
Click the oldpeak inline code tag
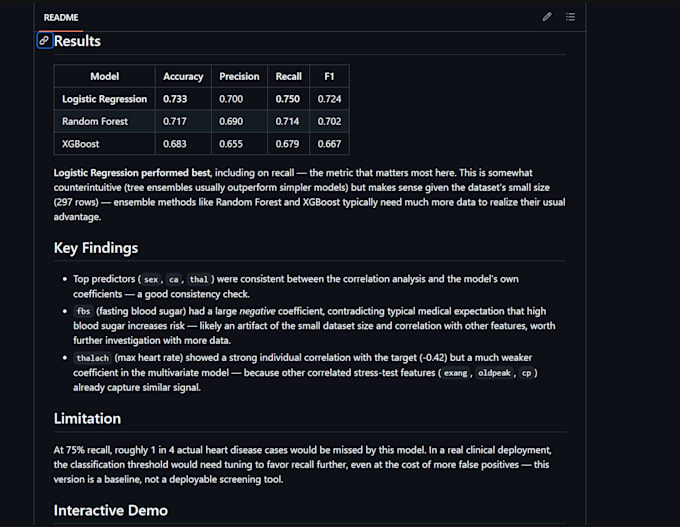tap(494, 373)
